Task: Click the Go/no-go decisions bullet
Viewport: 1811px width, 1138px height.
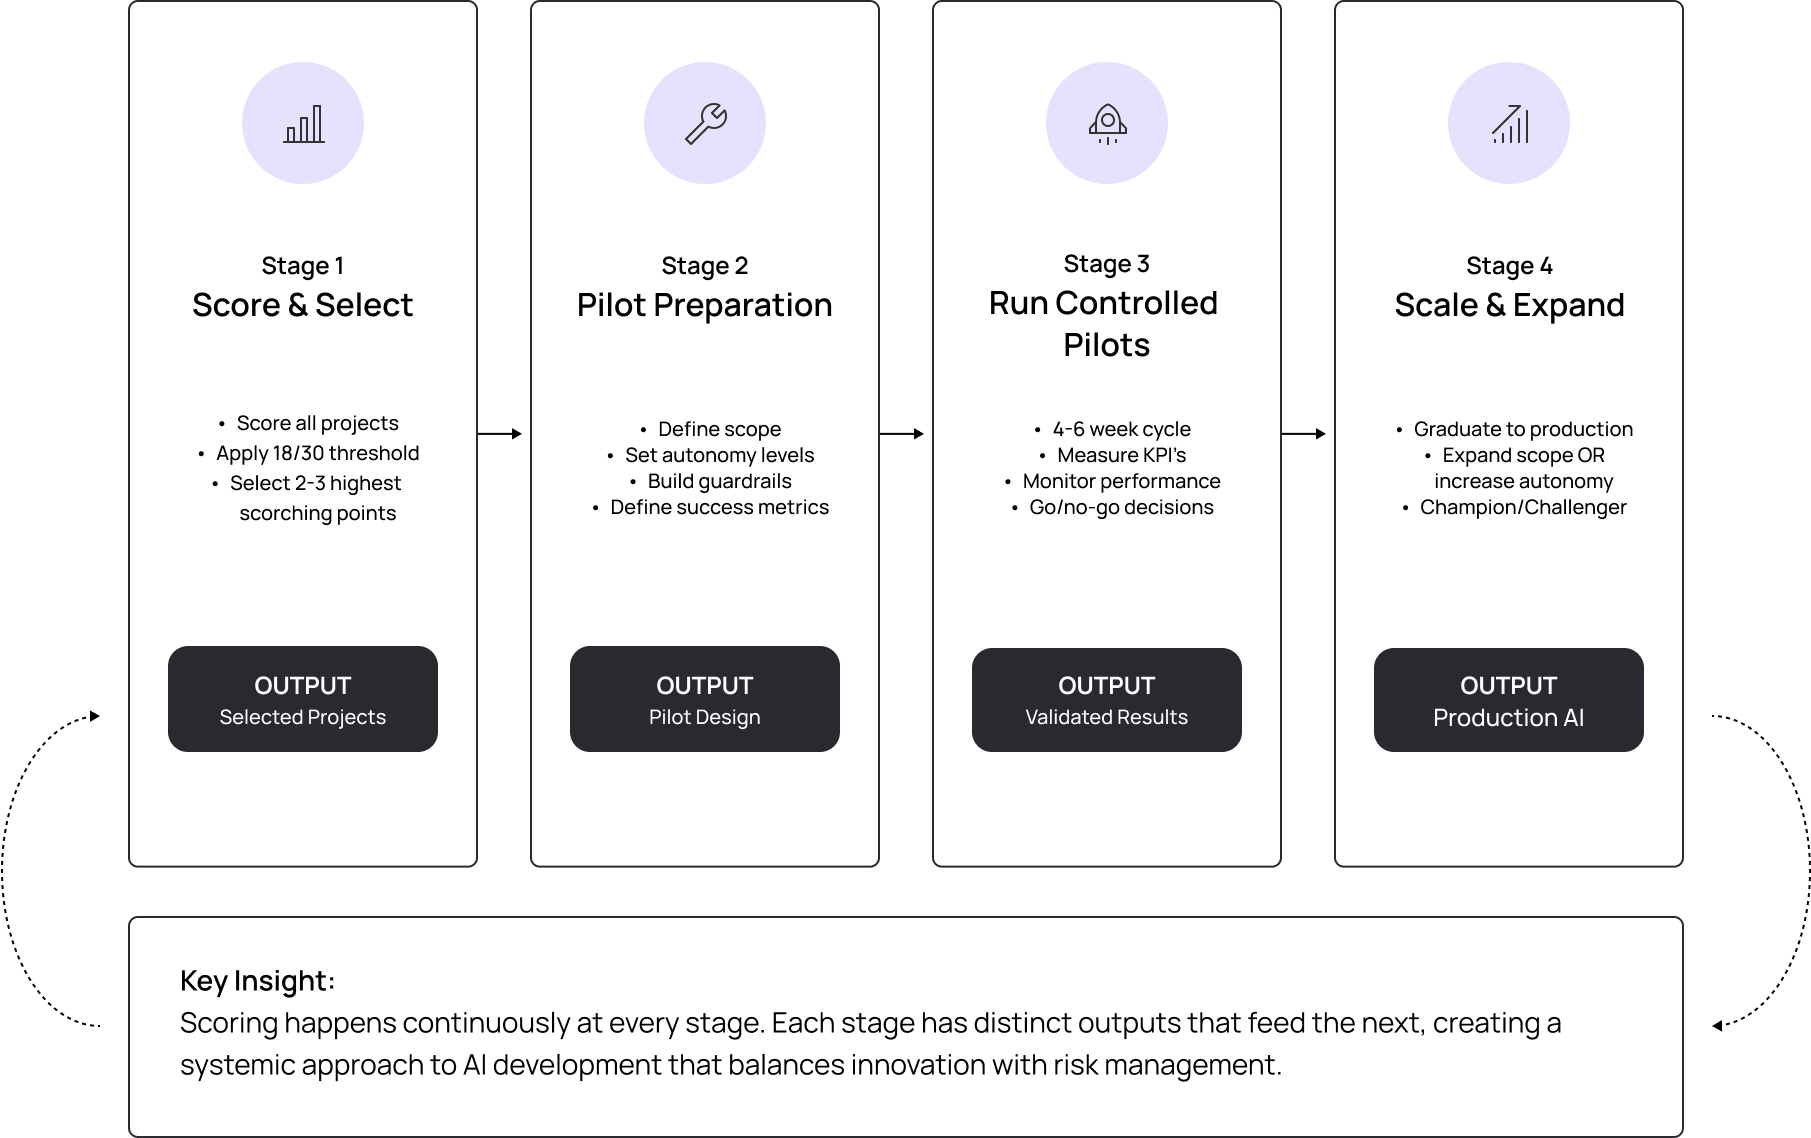Action: coord(1121,507)
